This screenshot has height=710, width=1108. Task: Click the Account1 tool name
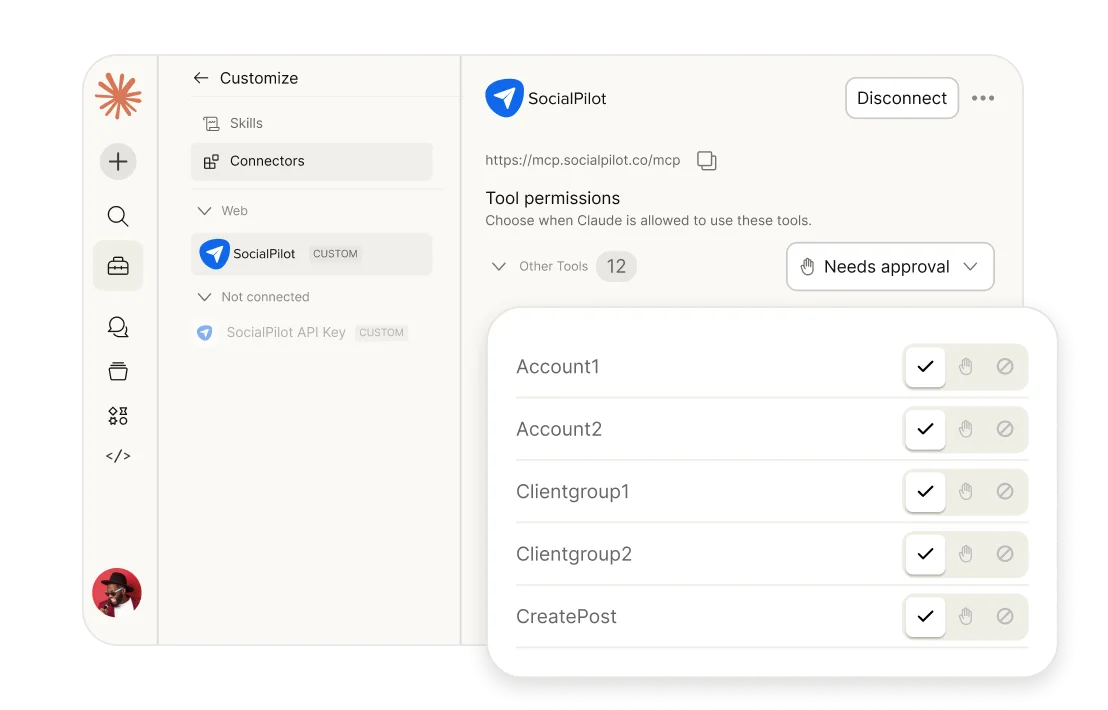click(558, 367)
